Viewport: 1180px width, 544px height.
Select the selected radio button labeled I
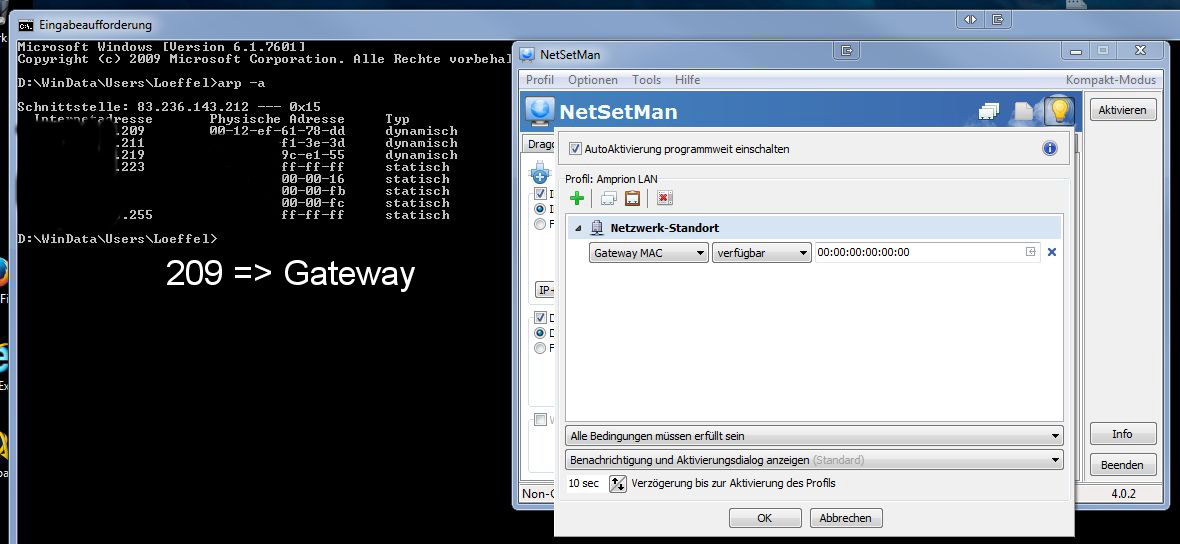(x=540, y=208)
